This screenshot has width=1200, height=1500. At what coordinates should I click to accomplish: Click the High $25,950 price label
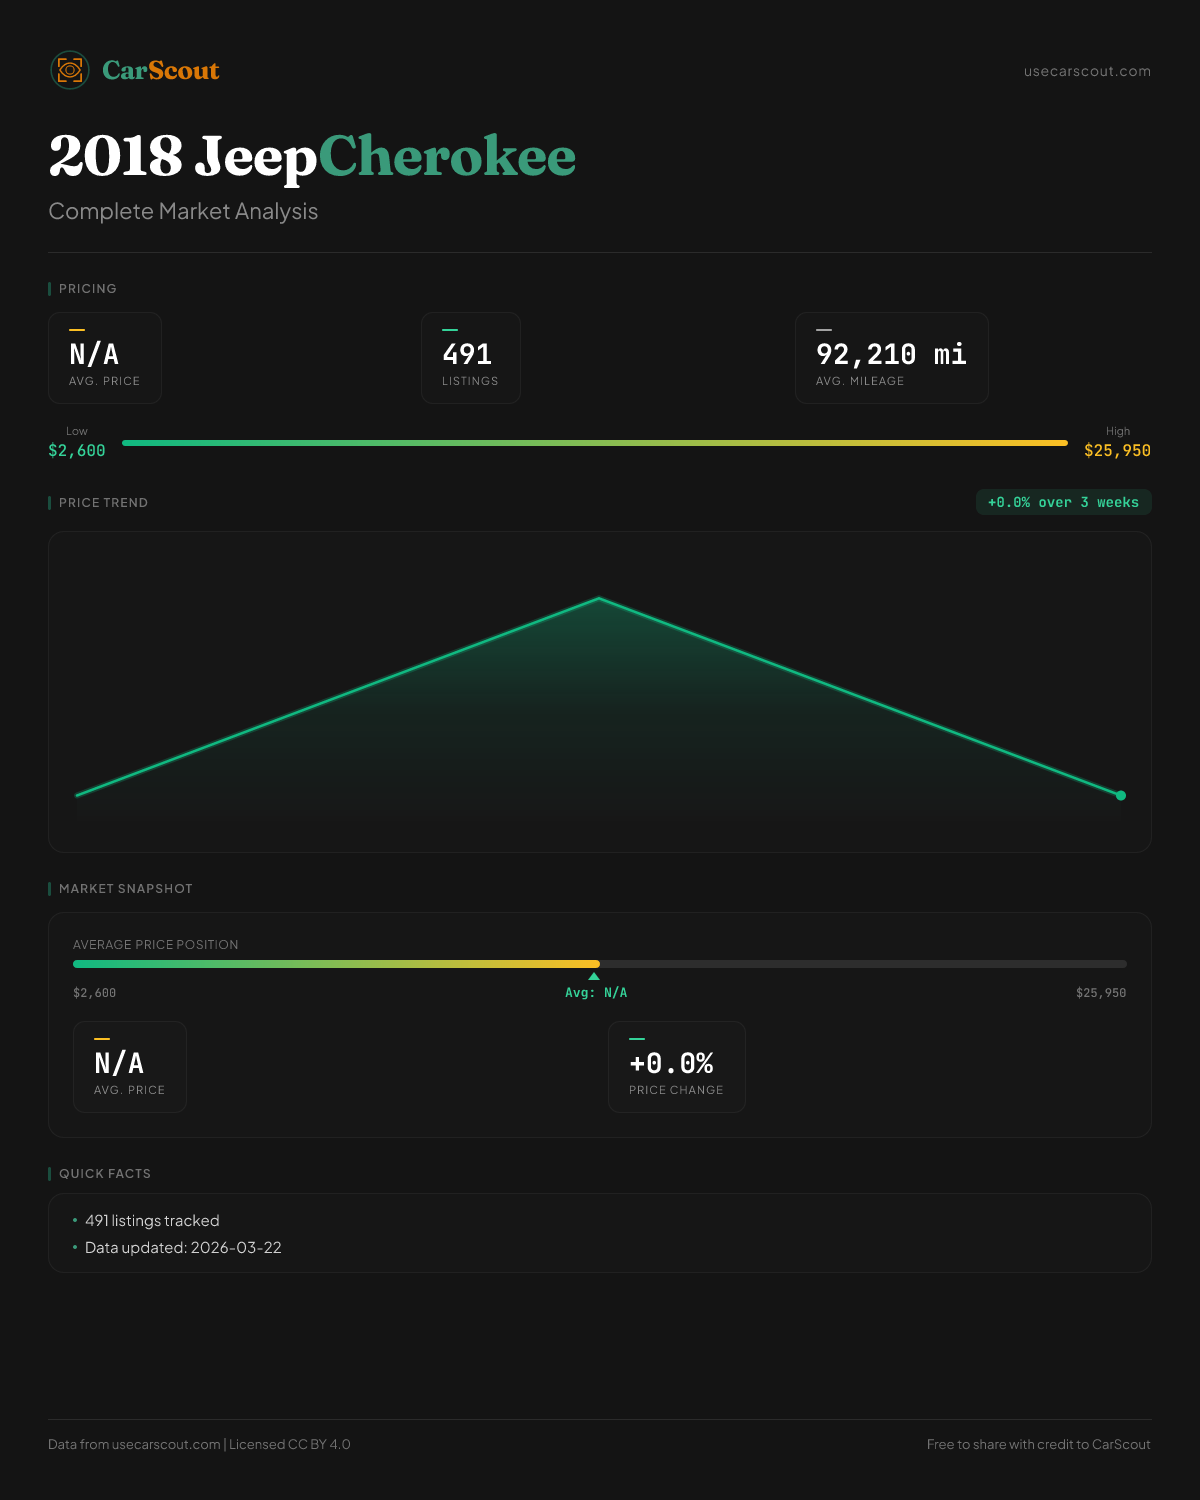tap(1117, 442)
